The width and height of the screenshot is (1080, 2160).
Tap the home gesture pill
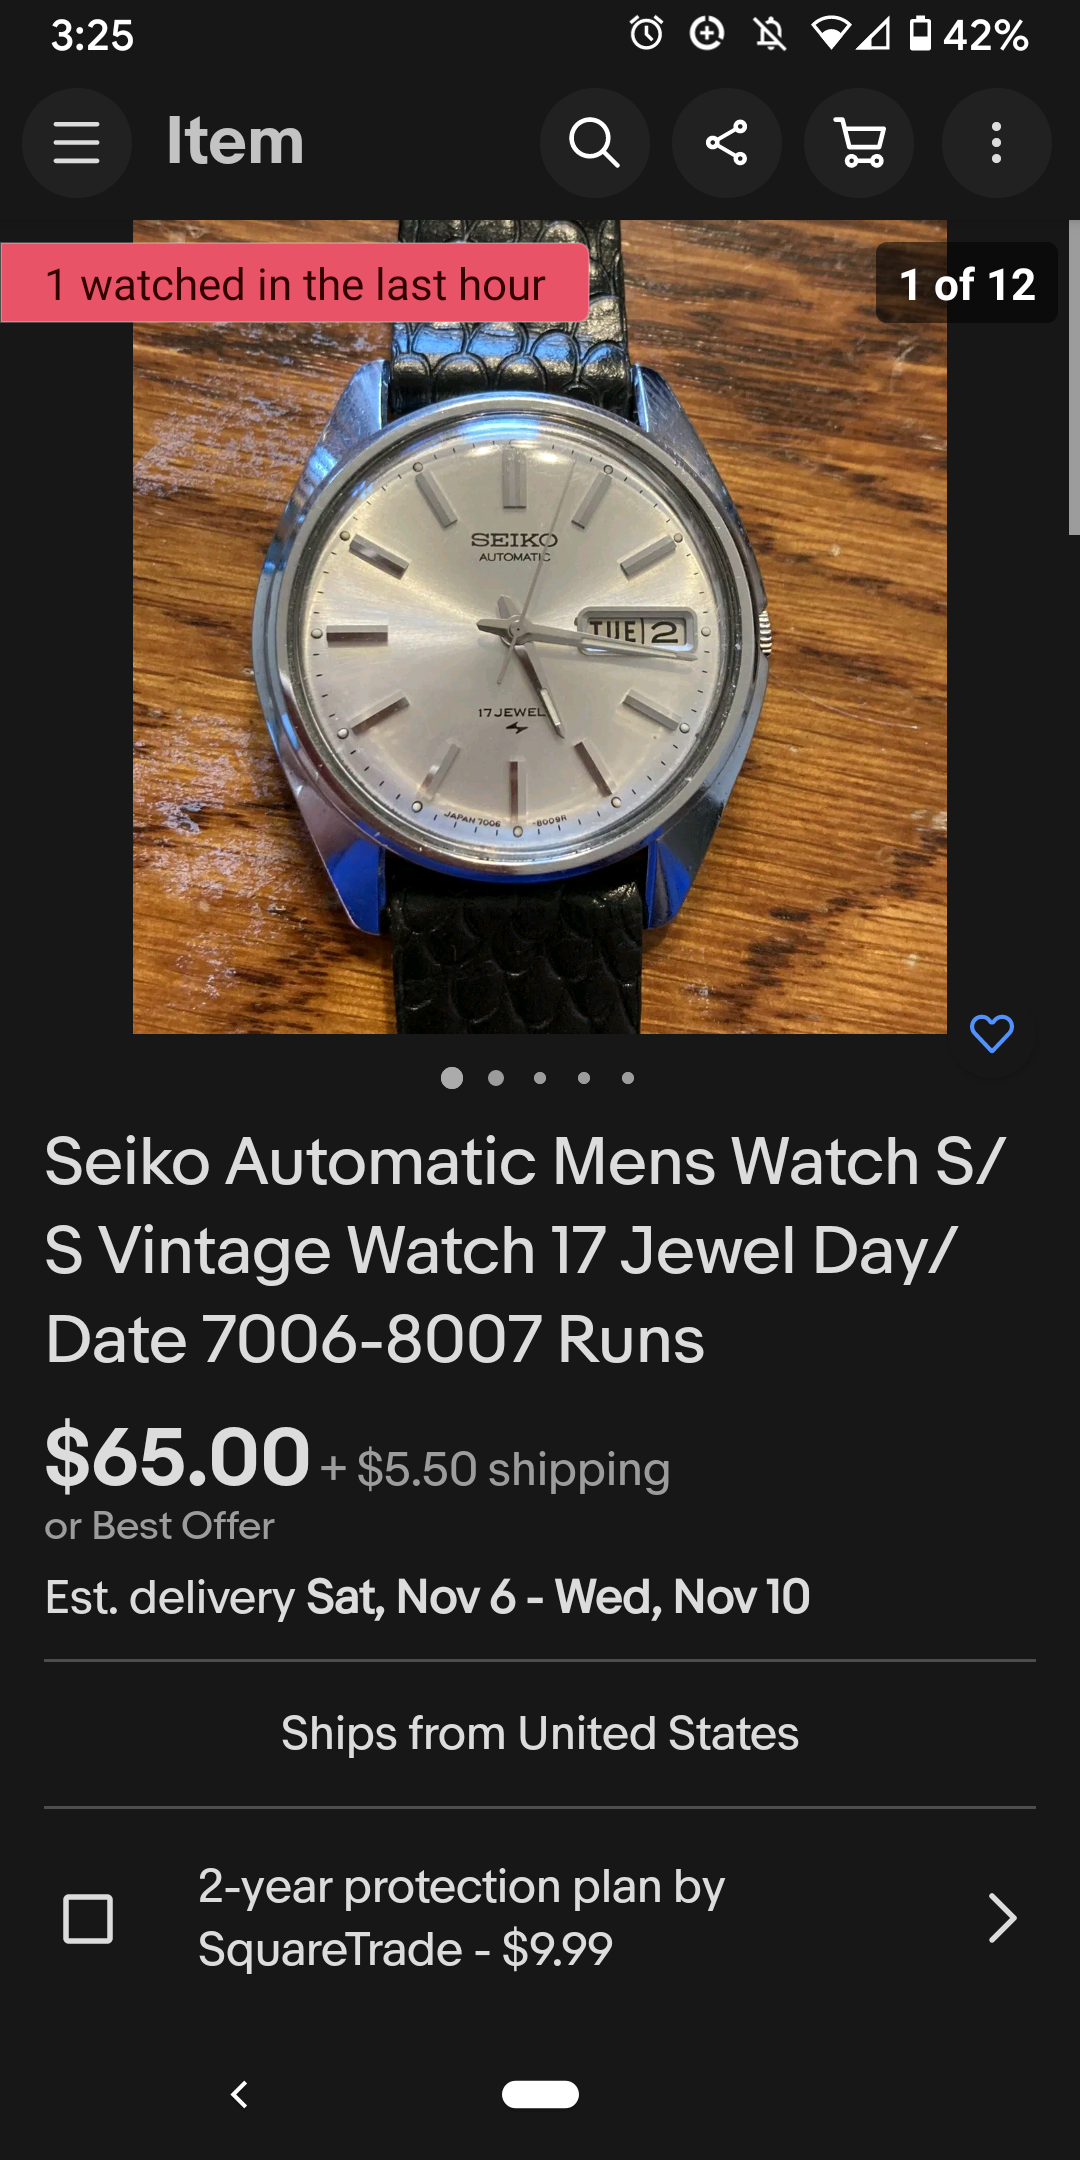540,2094
